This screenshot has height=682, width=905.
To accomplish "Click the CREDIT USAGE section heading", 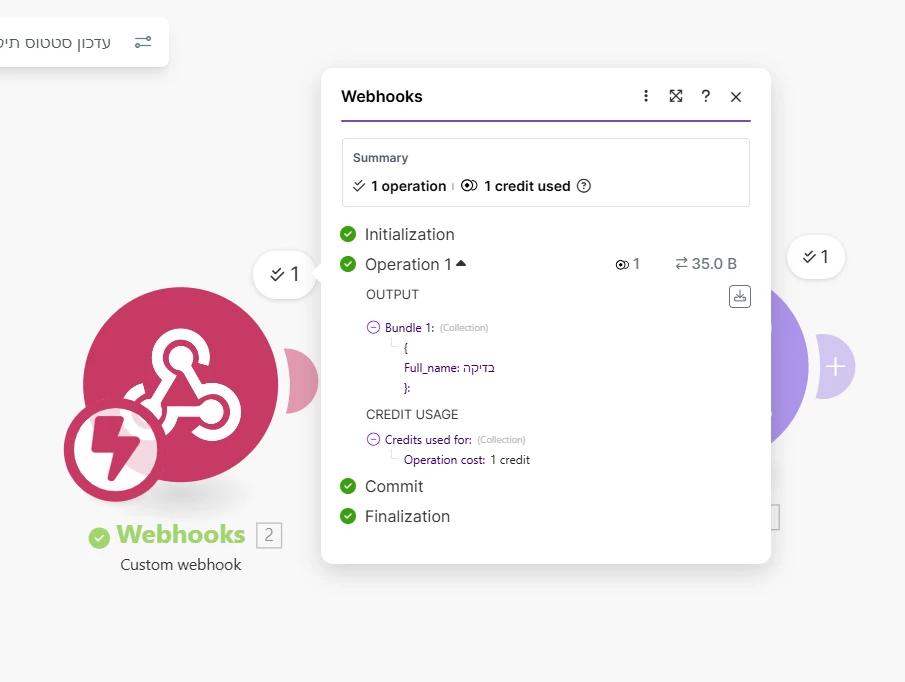I will (412, 414).
